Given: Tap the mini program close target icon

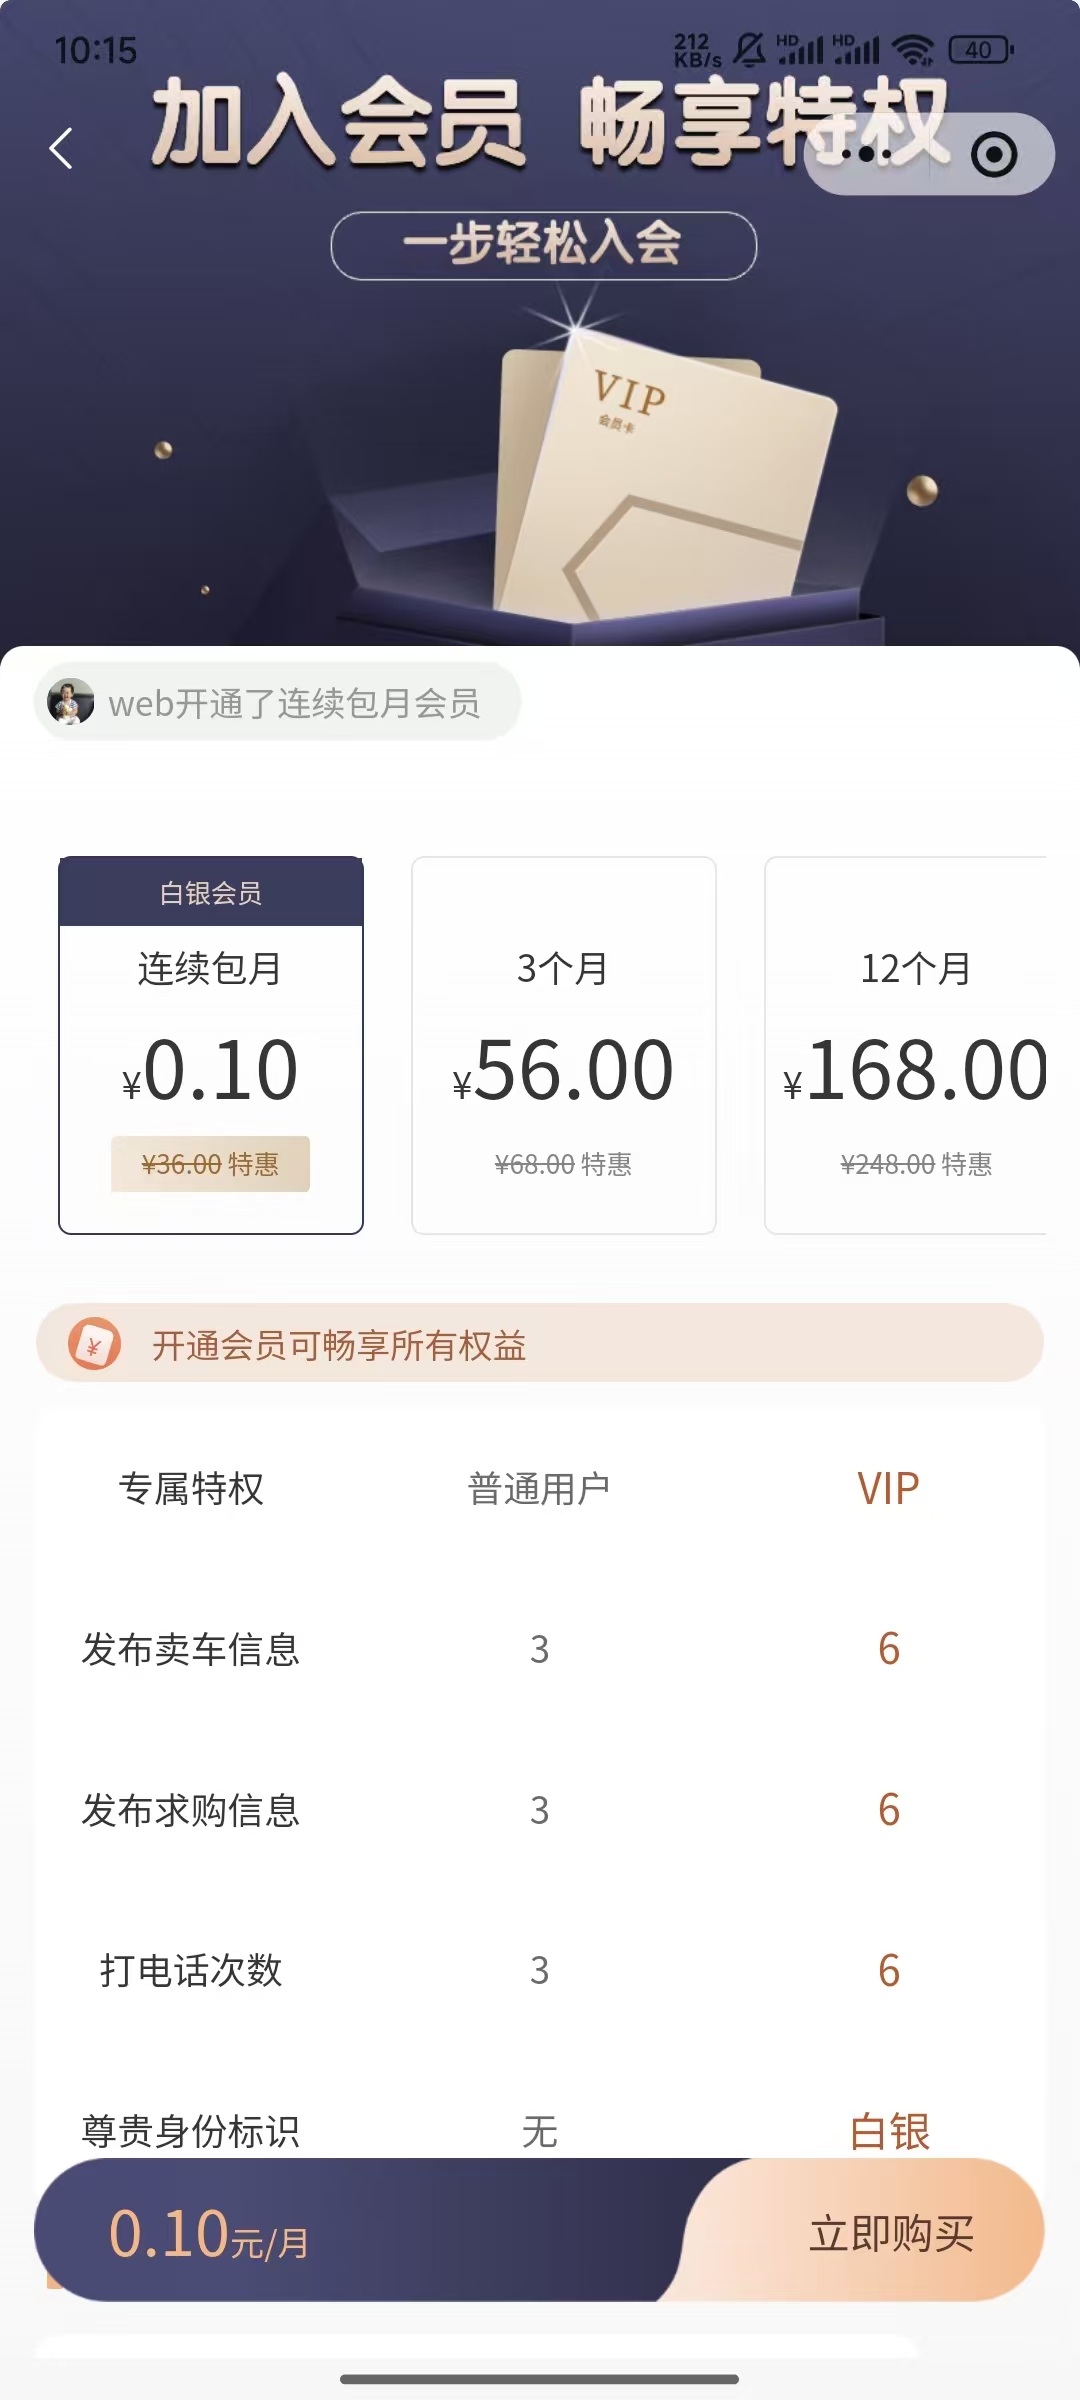Looking at the screenshot, I should coord(994,155).
